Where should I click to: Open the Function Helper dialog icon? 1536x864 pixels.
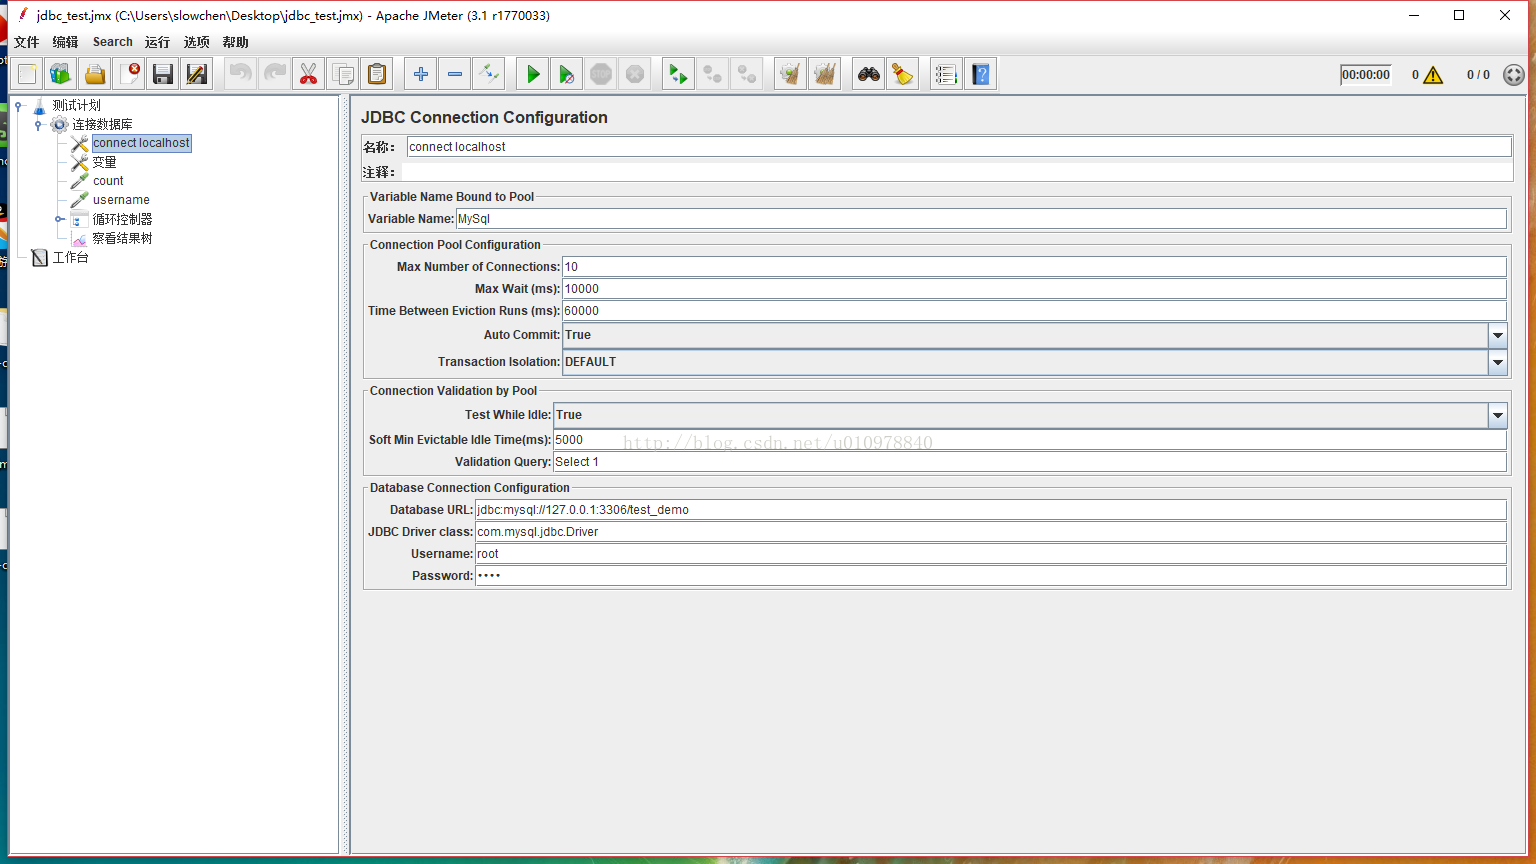[946, 74]
